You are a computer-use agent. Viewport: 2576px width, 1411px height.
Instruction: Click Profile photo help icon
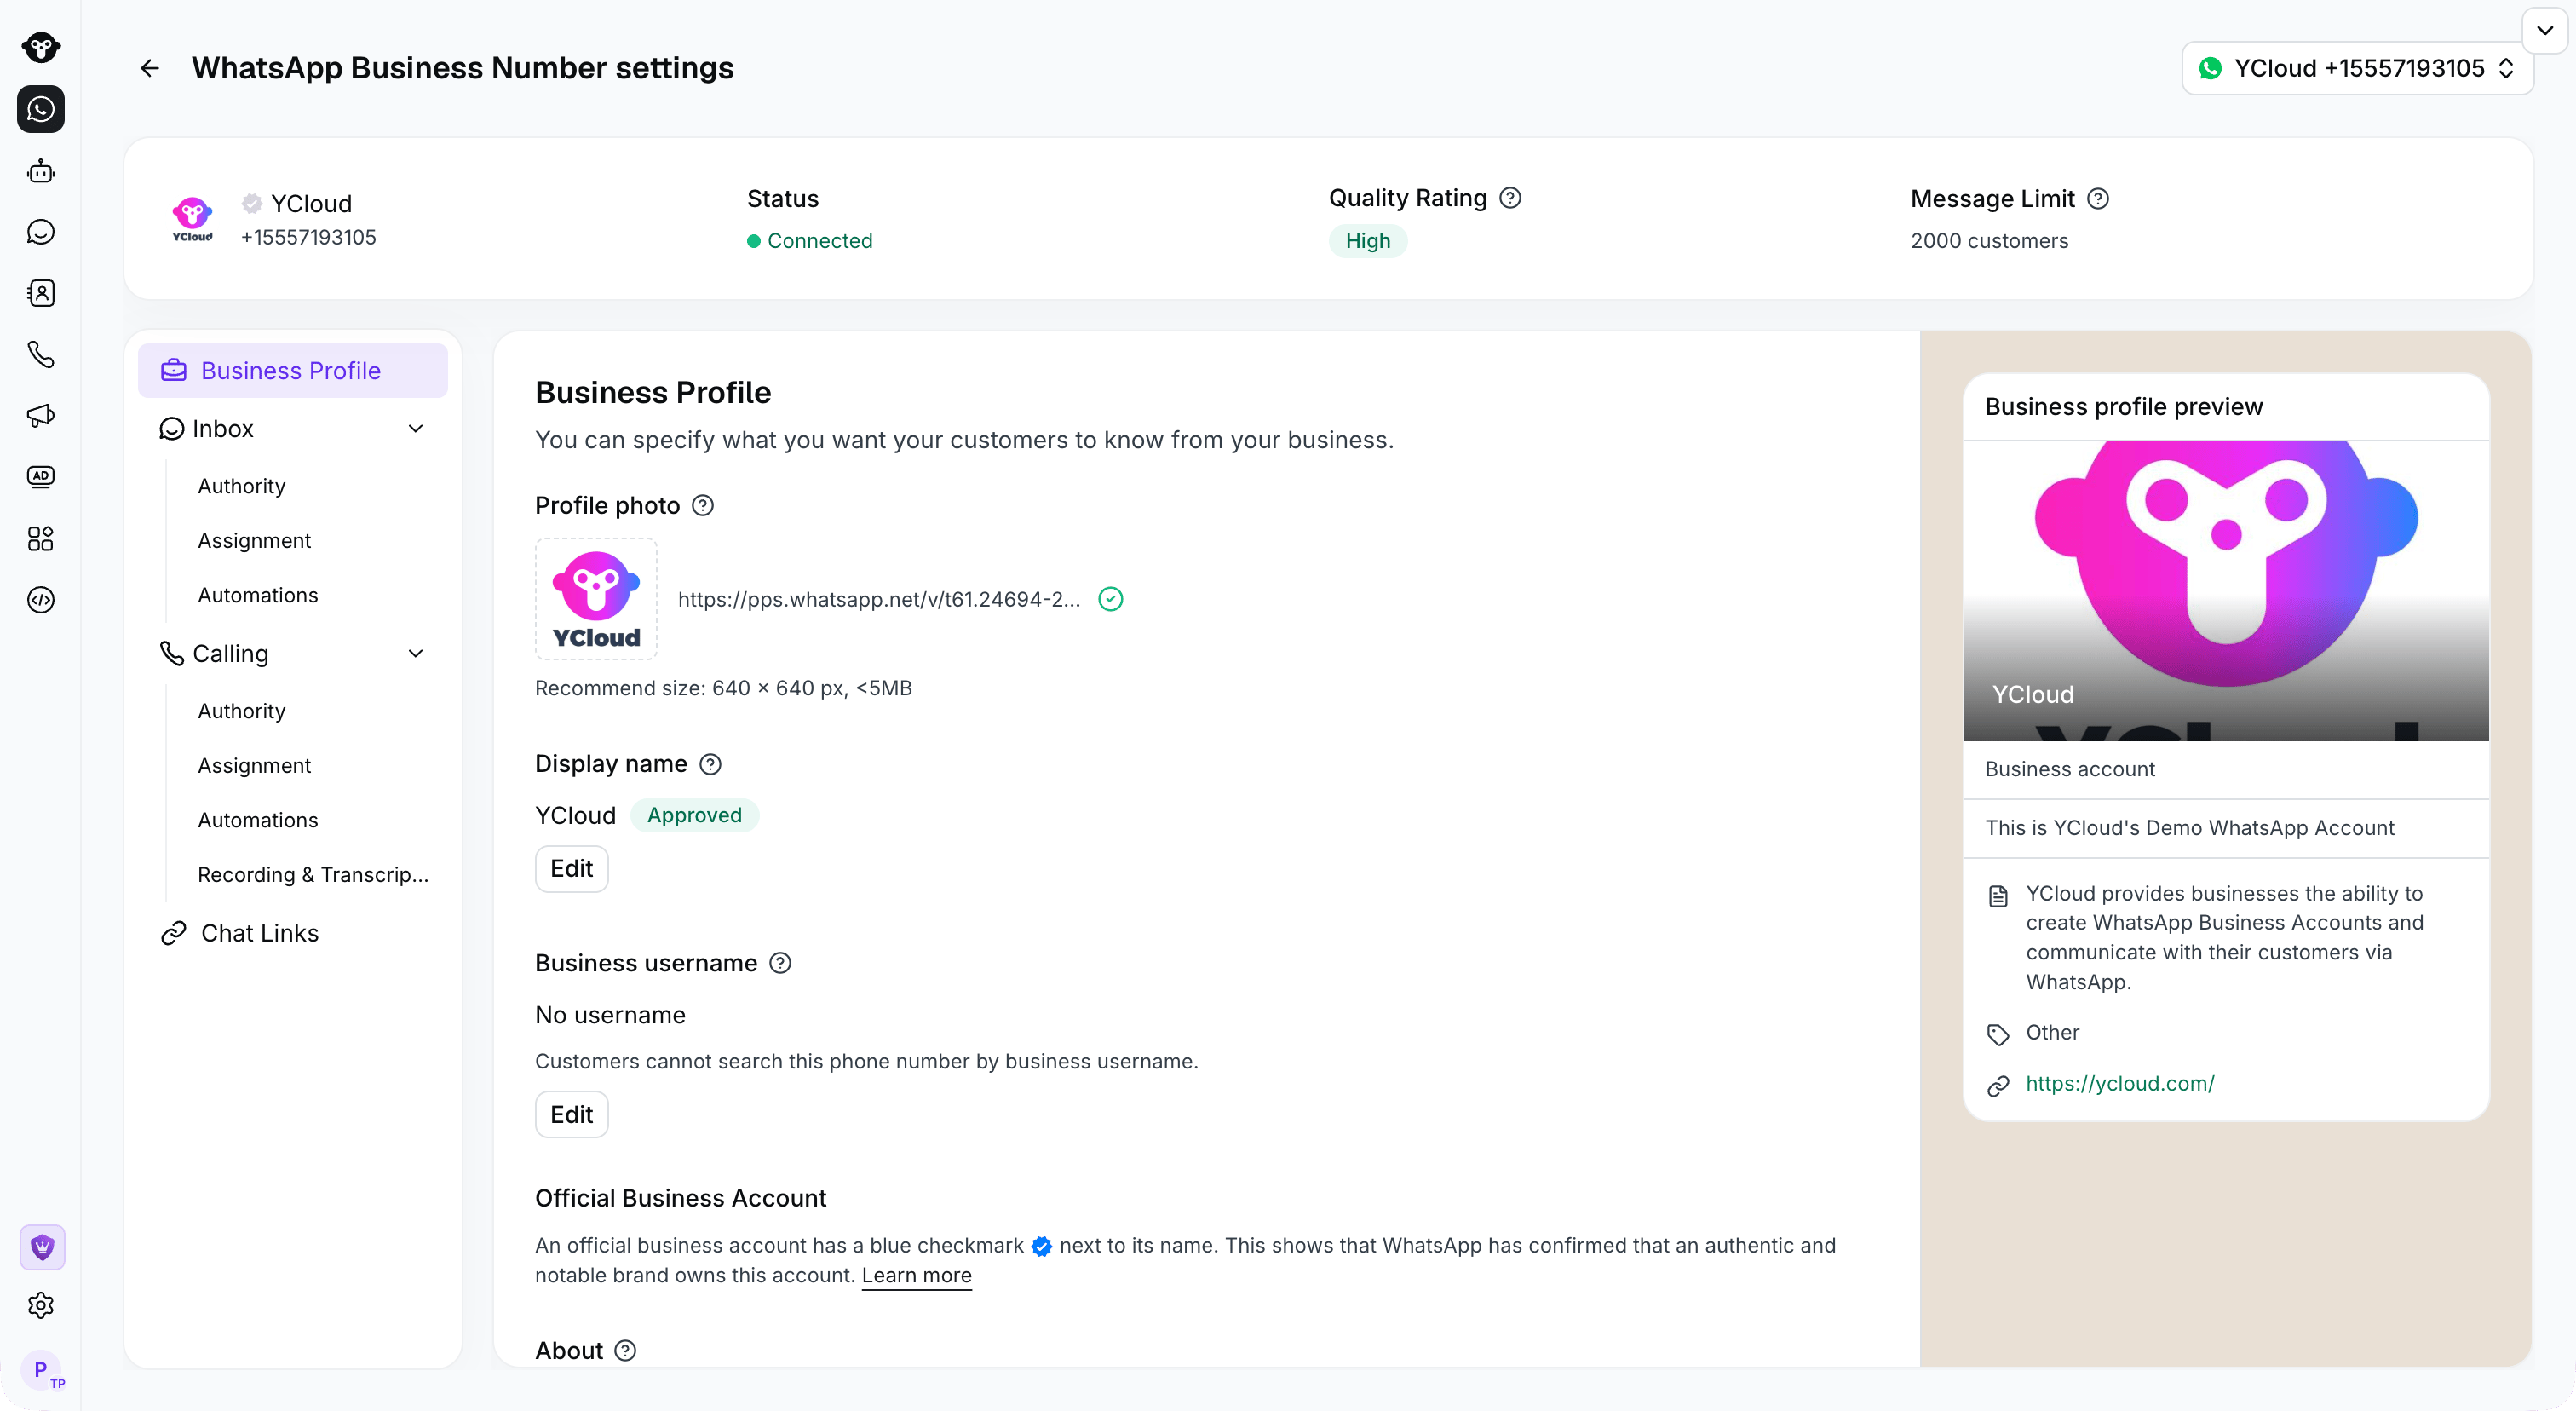(x=703, y=506)
